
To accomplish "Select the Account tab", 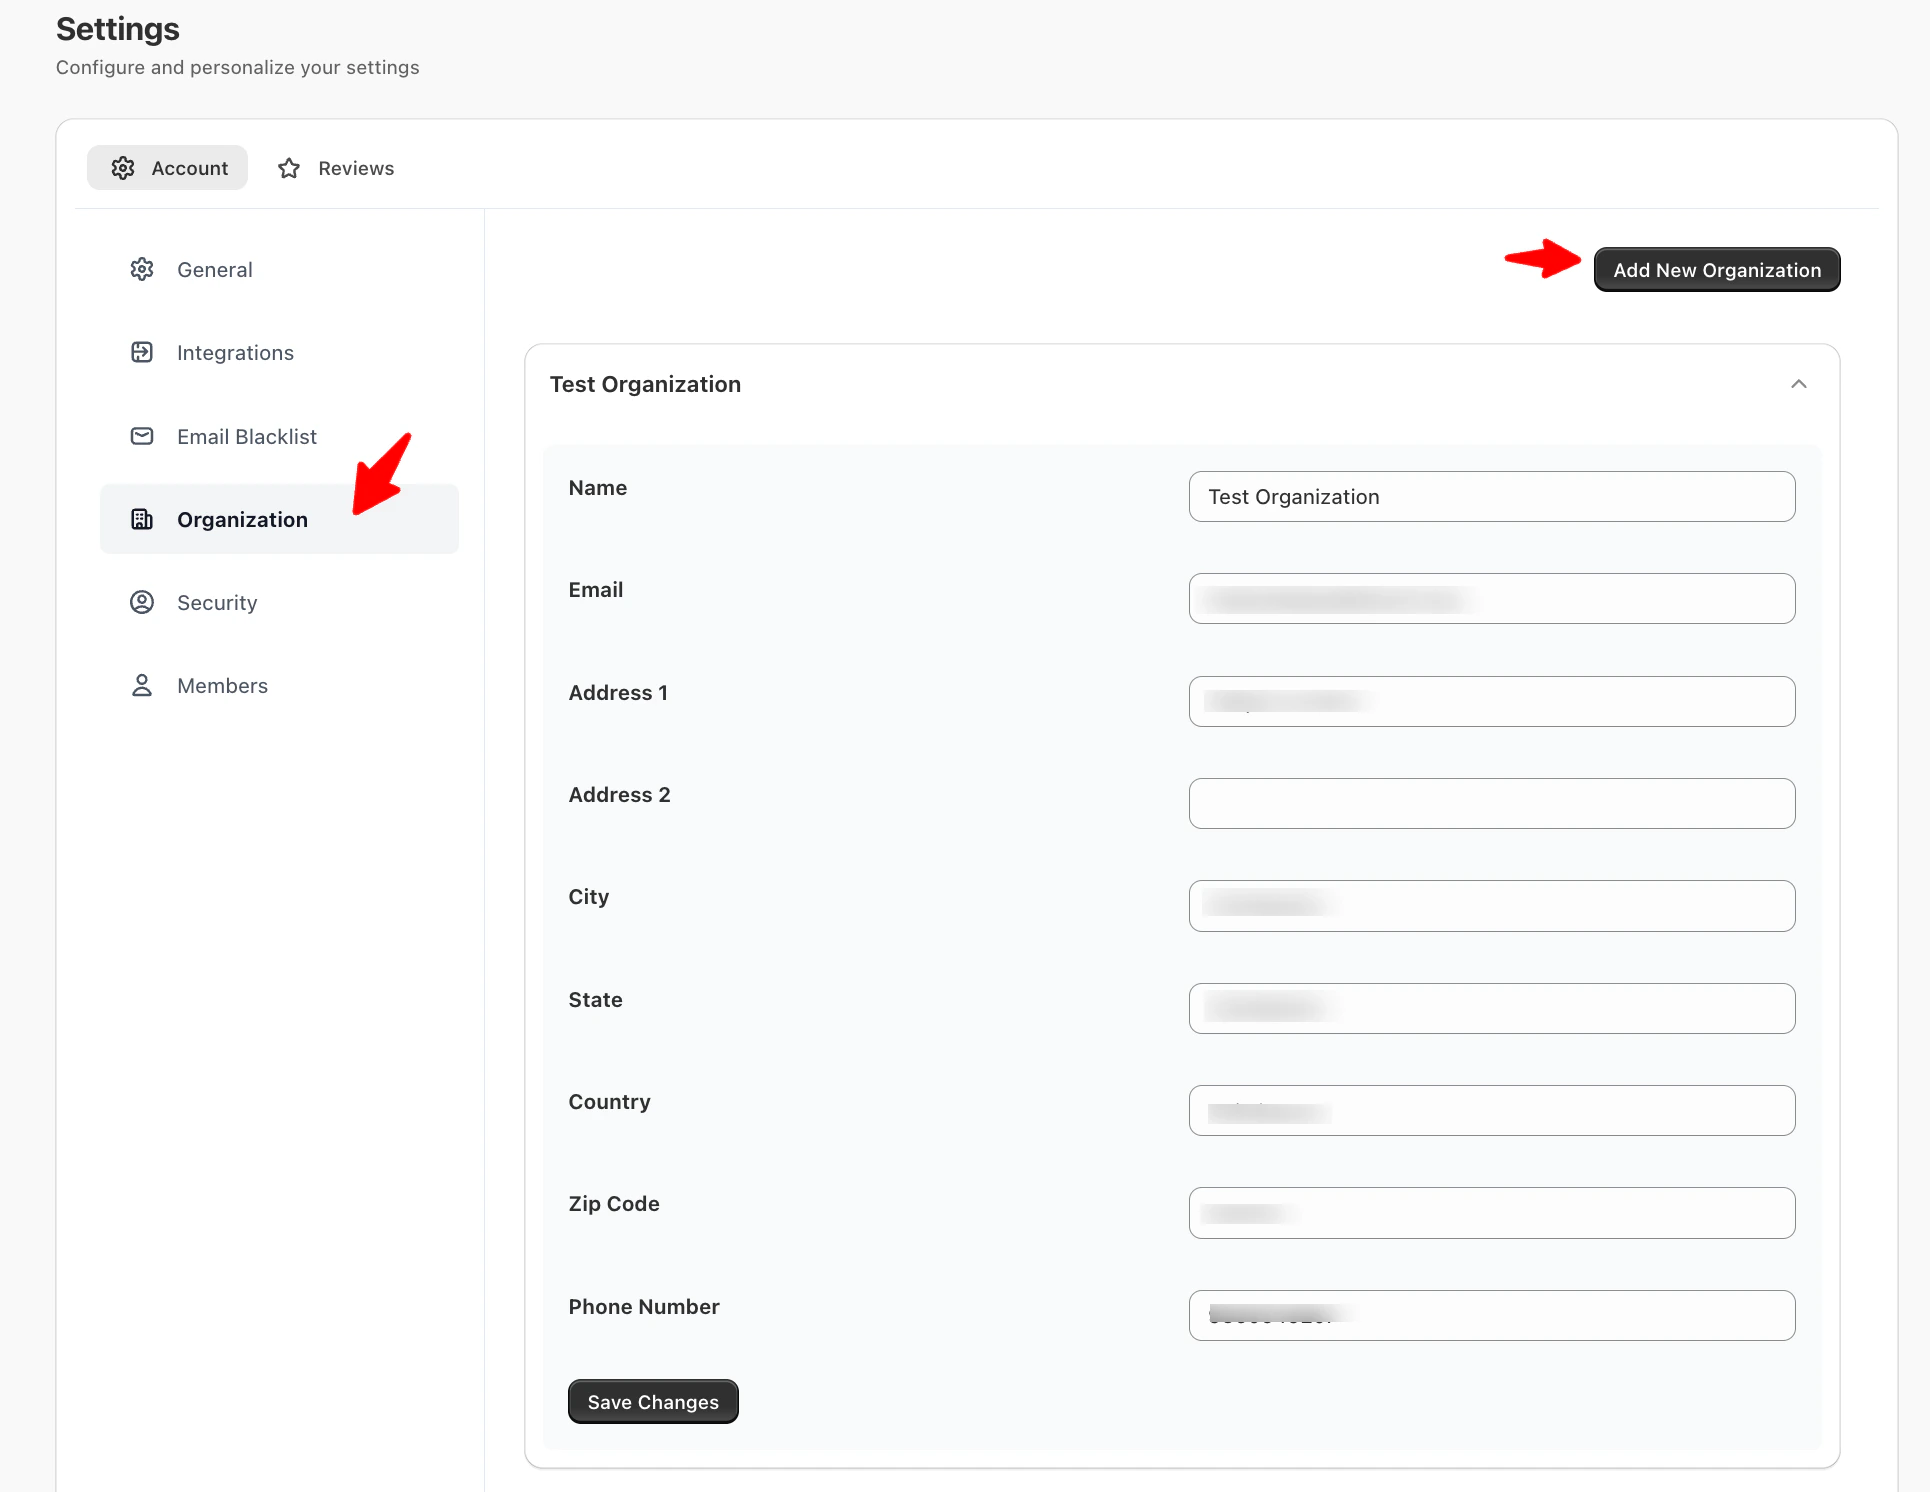I will pyautogui.click(x=168, y=168).
